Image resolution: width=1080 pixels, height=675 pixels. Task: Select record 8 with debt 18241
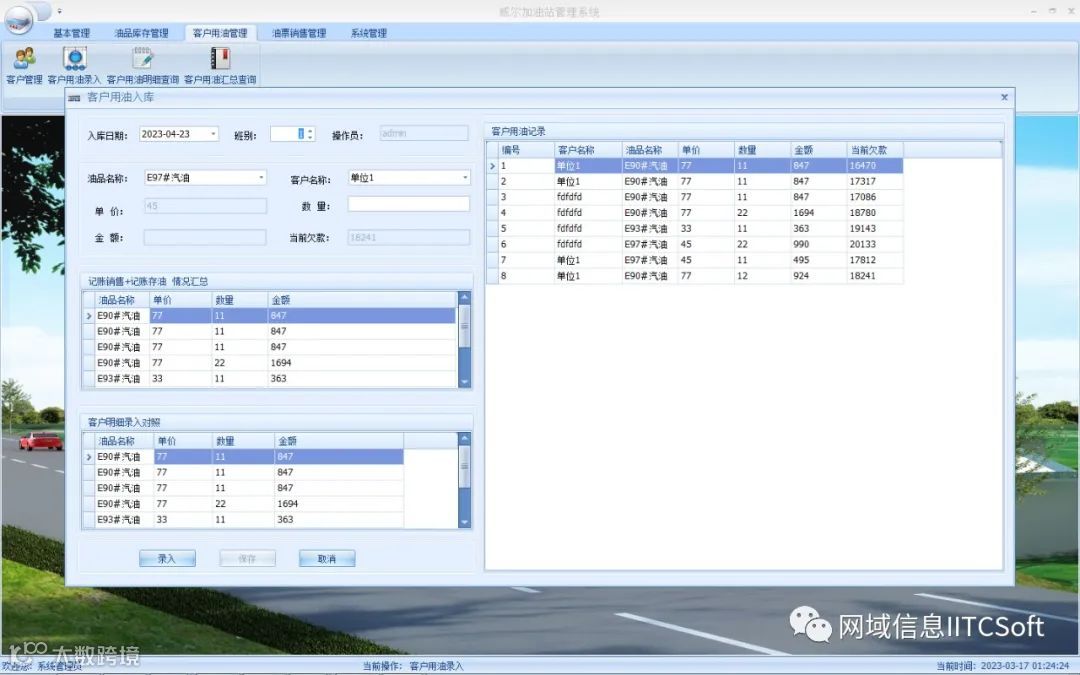694,276
